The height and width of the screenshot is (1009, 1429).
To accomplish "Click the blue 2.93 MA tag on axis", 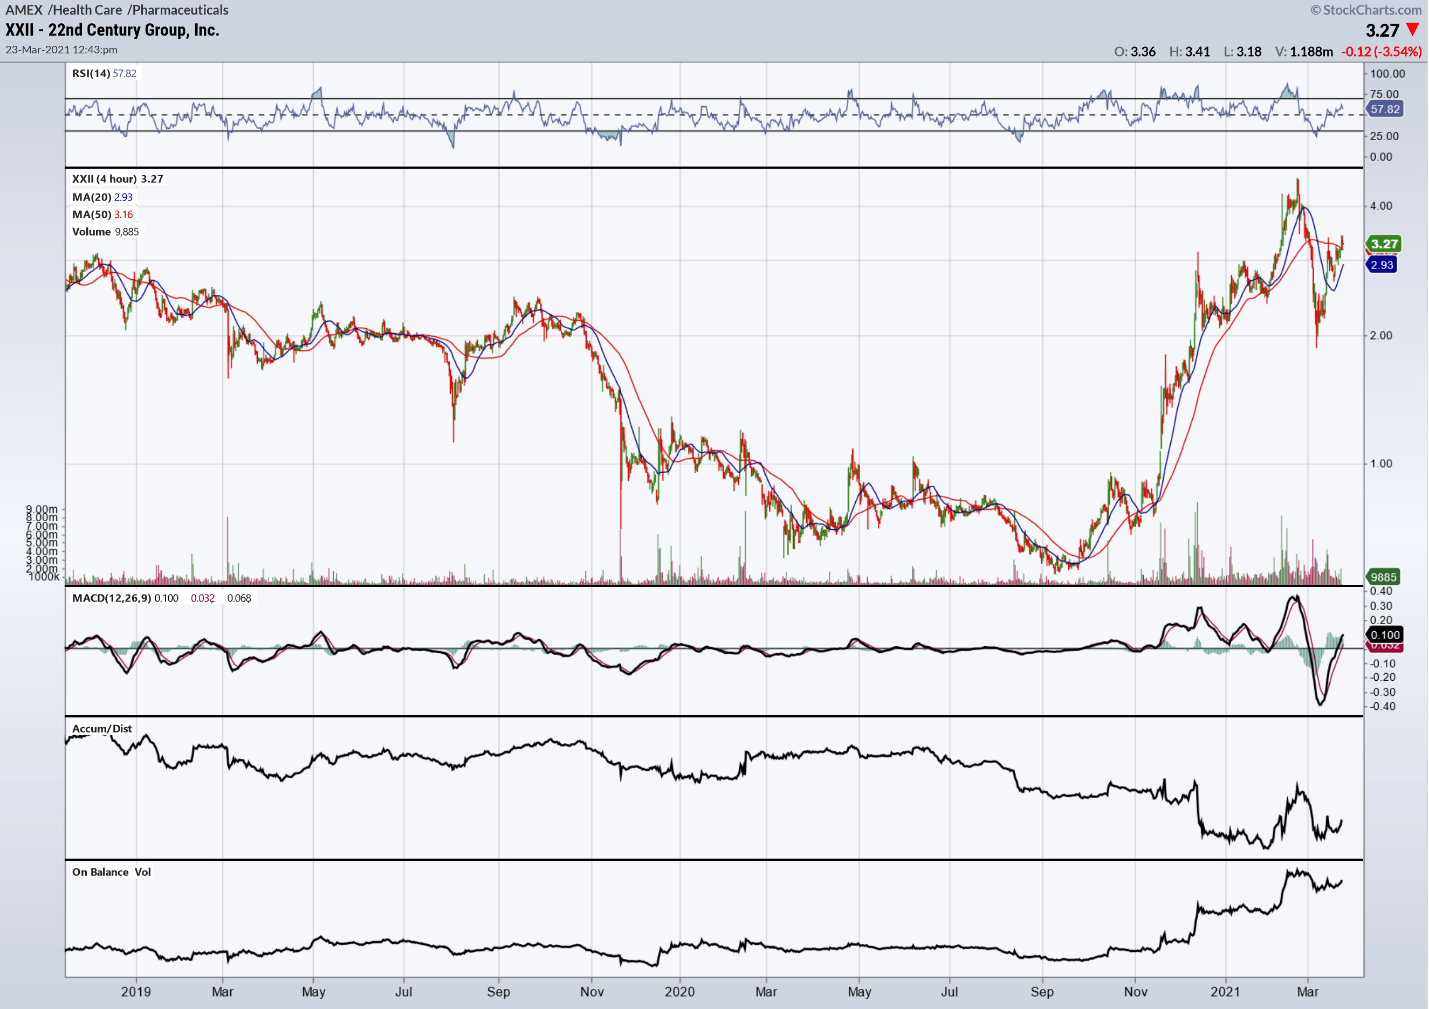I will 1382,265.
